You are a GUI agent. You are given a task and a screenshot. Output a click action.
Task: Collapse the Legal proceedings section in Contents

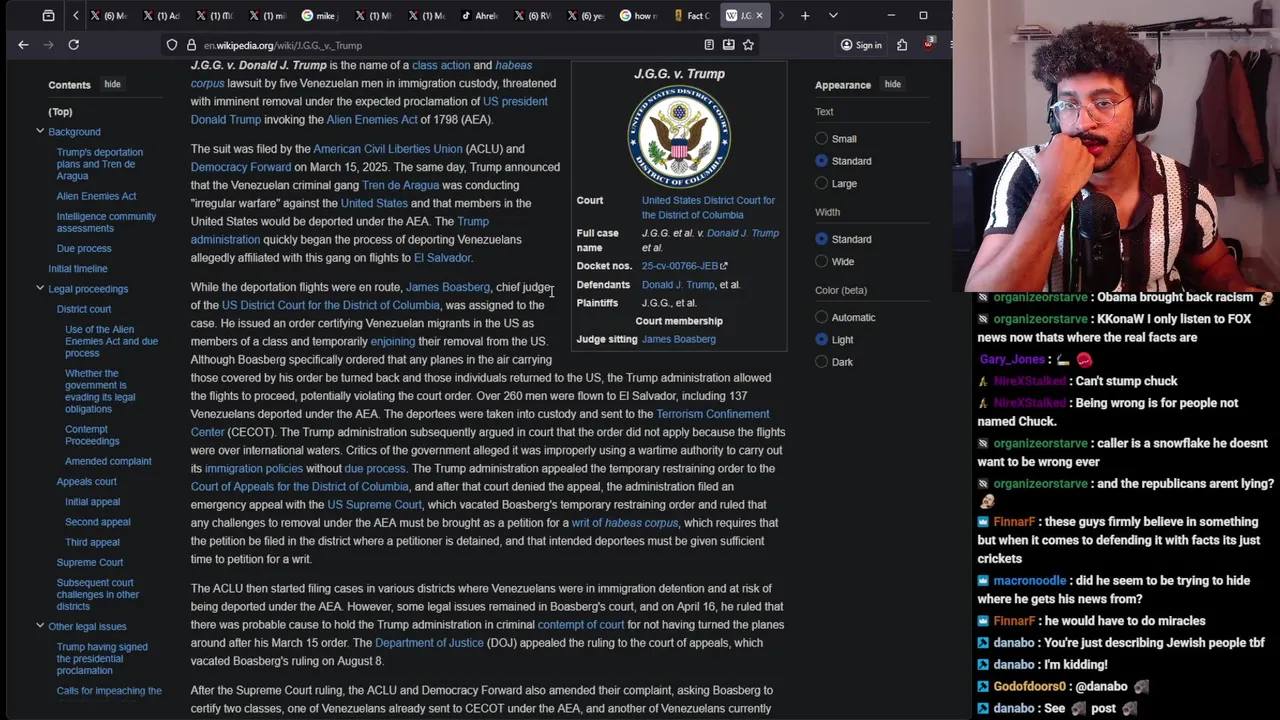[40, 289]
